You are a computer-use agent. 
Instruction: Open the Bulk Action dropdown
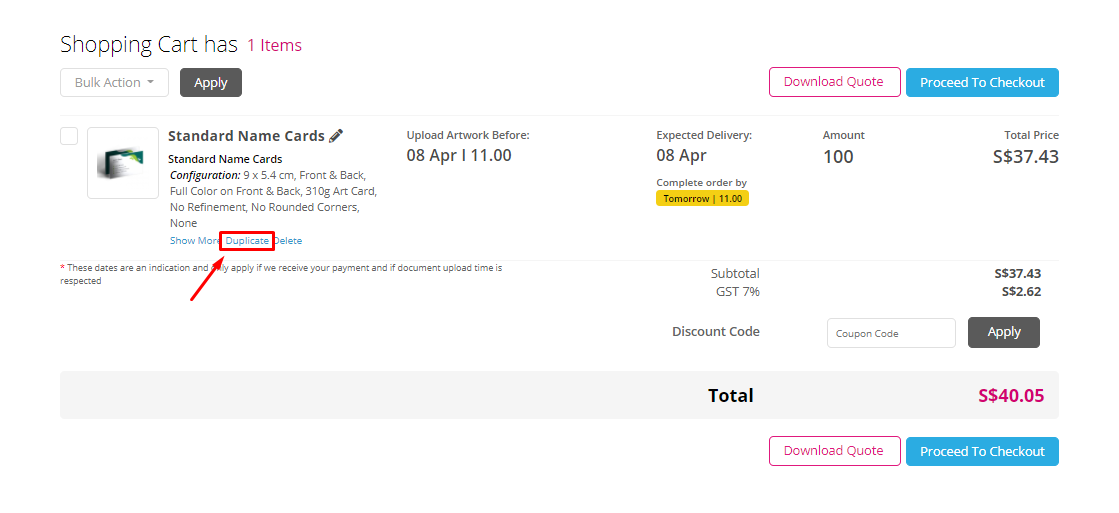pyautogui.click(x=114, y=83)
